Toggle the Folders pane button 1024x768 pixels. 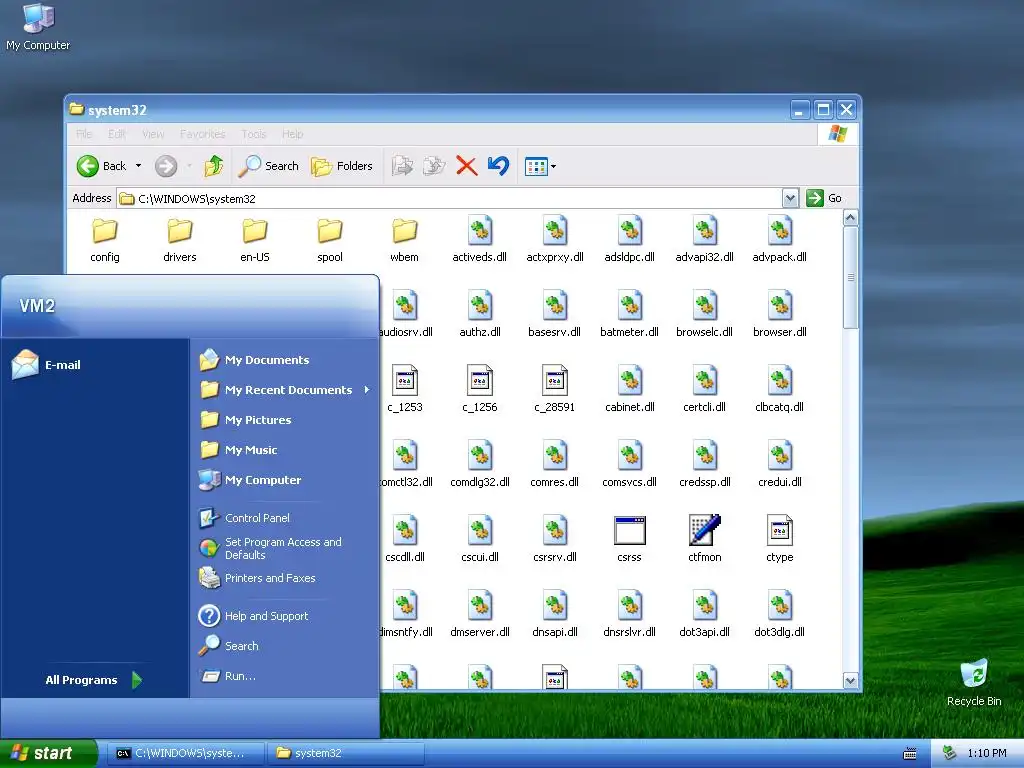pyautogui.click(x=342, y=166)
